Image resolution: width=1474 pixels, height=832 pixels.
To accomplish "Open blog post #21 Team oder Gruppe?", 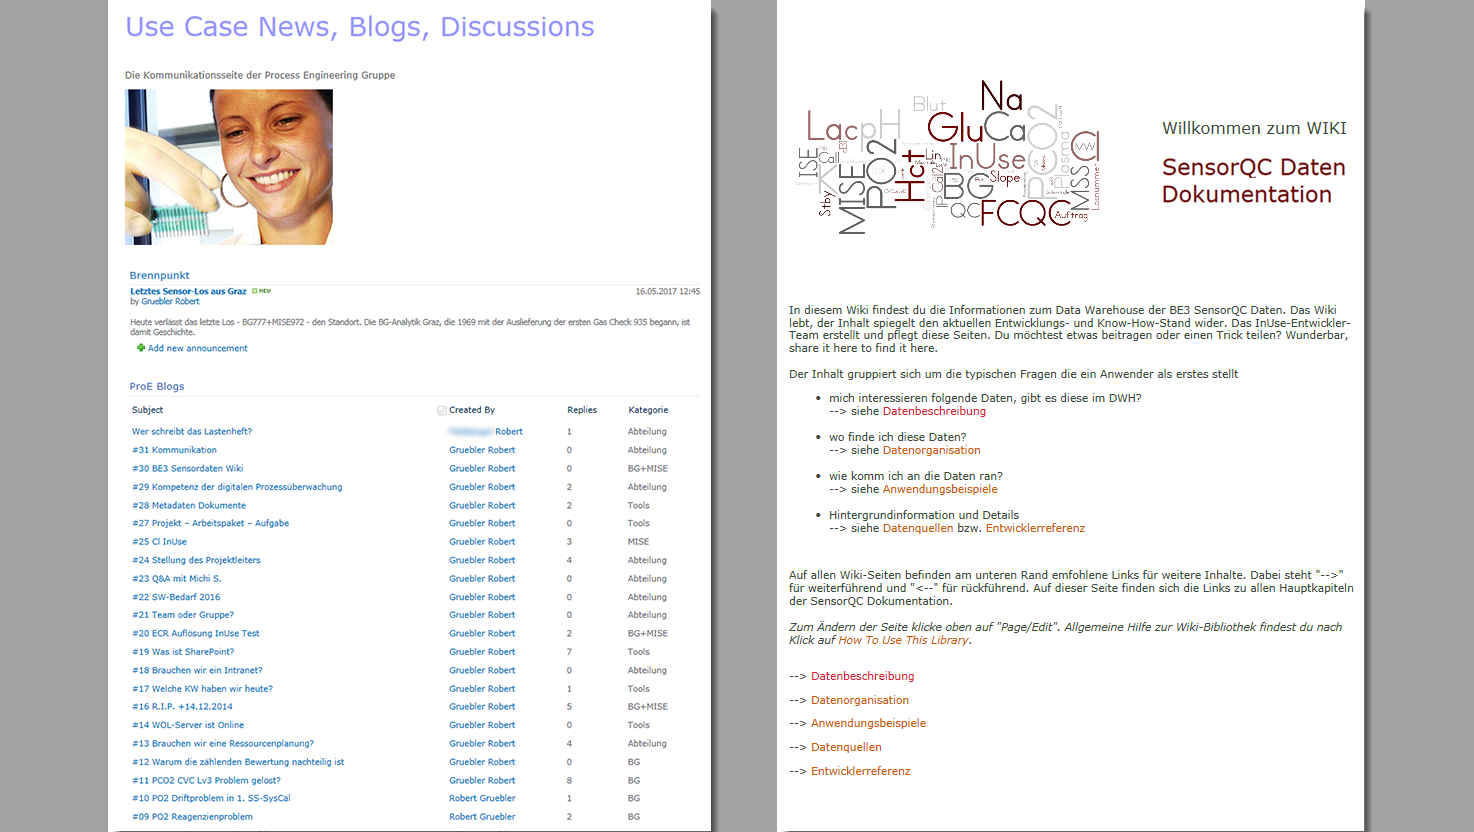I will click(183, 615).
